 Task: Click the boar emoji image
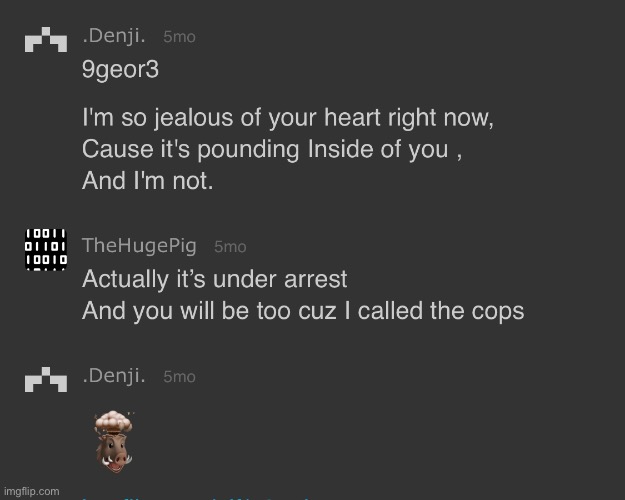(x=113, y=439)
